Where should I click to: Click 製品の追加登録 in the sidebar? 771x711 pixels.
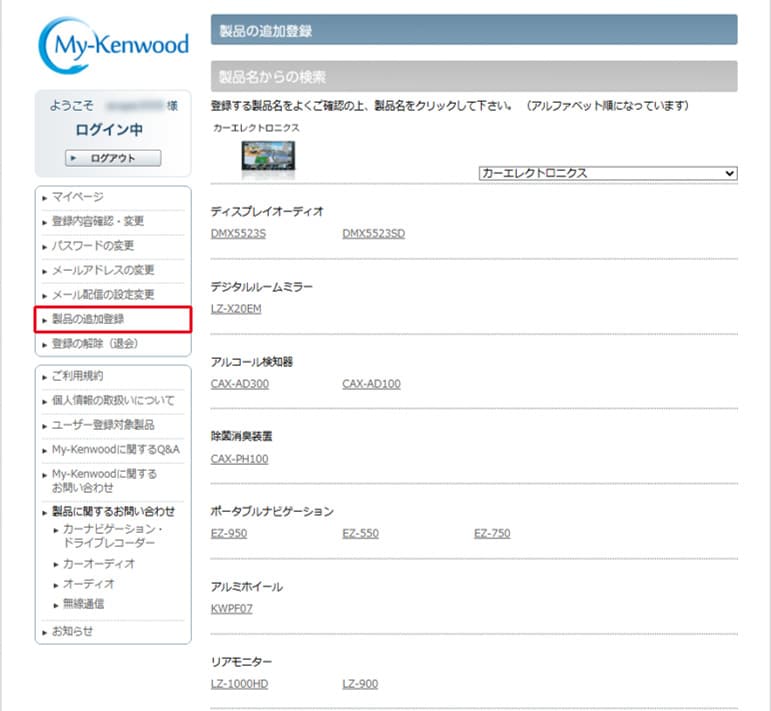[88, 320]
